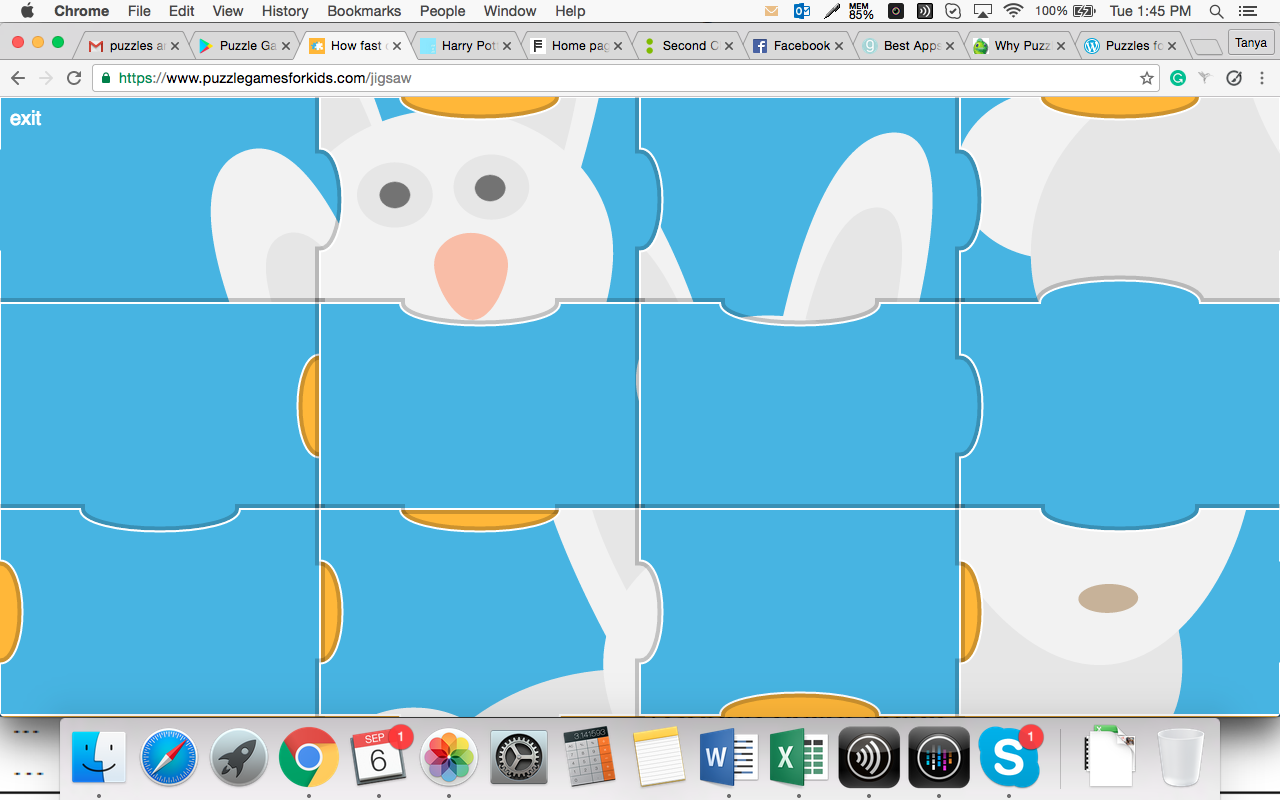Open Calculator from the Dock

pos(589,757)
